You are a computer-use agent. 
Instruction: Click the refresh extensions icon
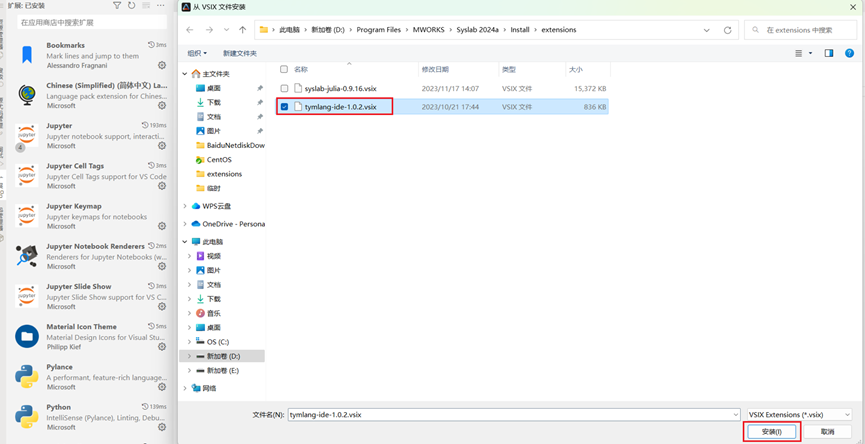tap(131, 6)
